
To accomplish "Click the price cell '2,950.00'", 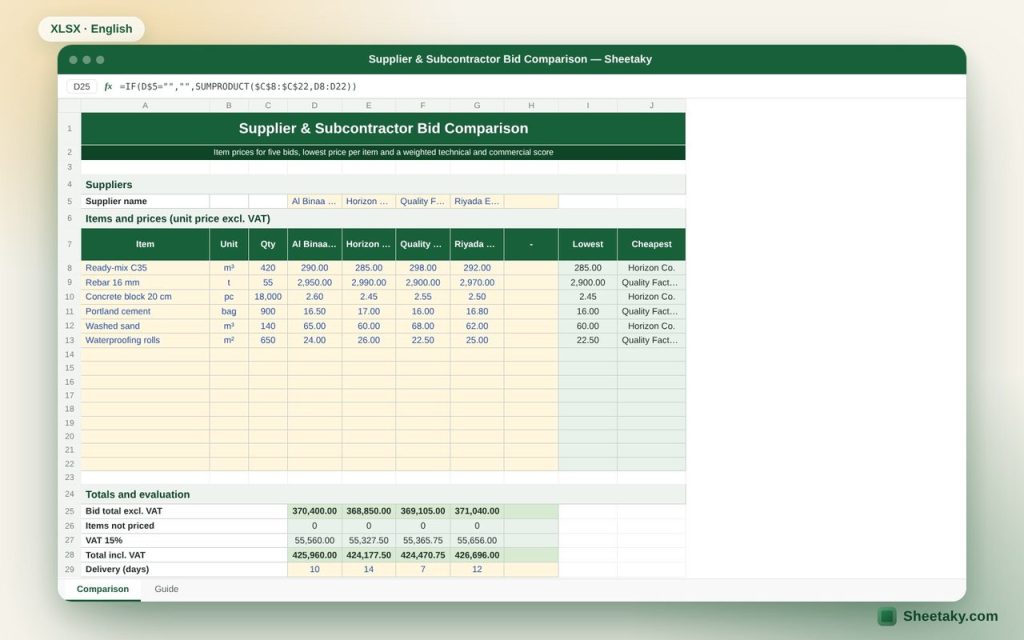I will (x=314, y=282).
